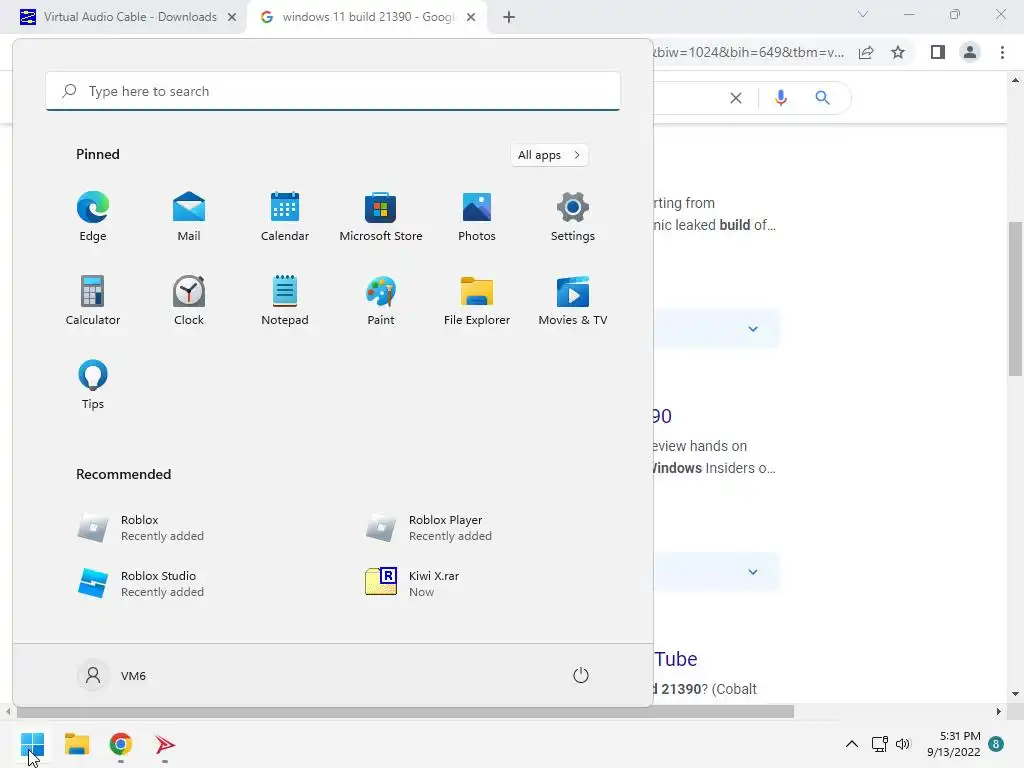This screenshot has width=1024, height=768.
Task: Show hidden system tray icons
Action: pyautogui.click(x=852, y=744)
